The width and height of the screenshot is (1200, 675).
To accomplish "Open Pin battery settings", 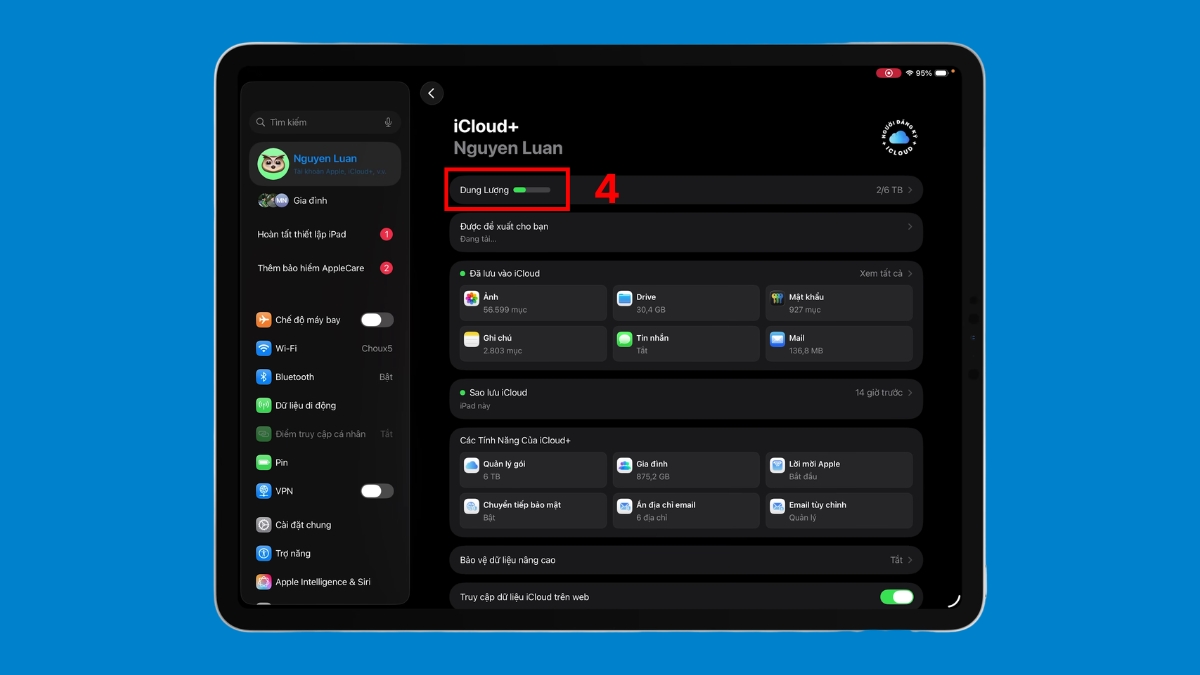I will [325, 463].
